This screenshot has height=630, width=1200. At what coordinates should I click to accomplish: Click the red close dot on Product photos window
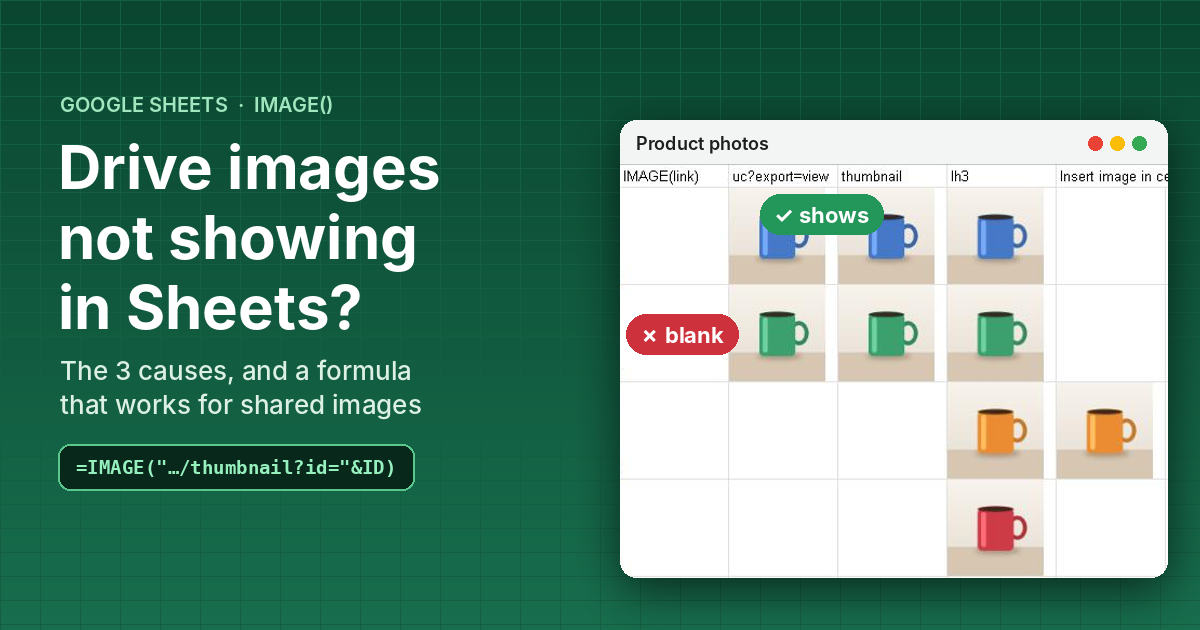coord(1095,143)
